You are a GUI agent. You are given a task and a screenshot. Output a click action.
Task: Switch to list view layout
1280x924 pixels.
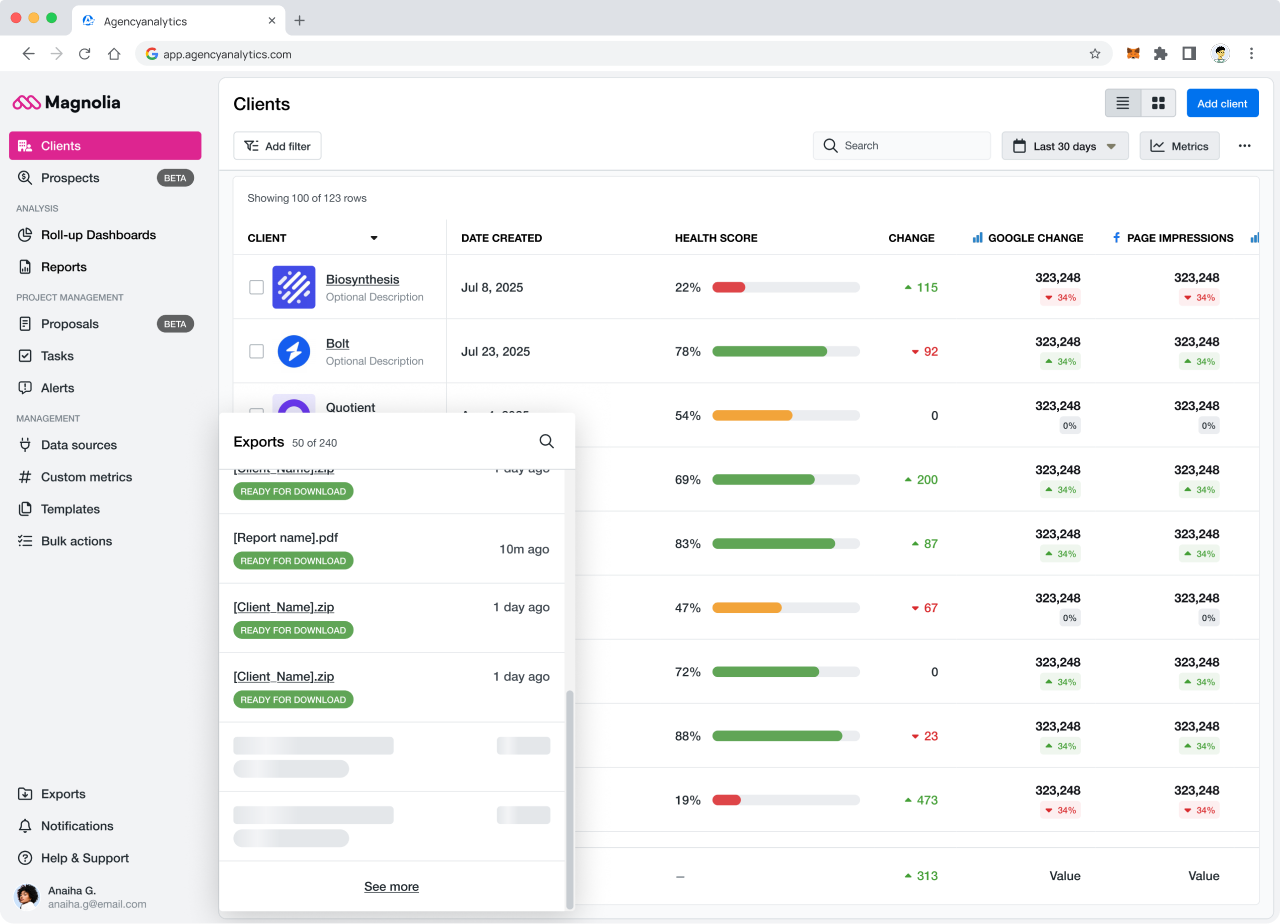(1123, 104)
